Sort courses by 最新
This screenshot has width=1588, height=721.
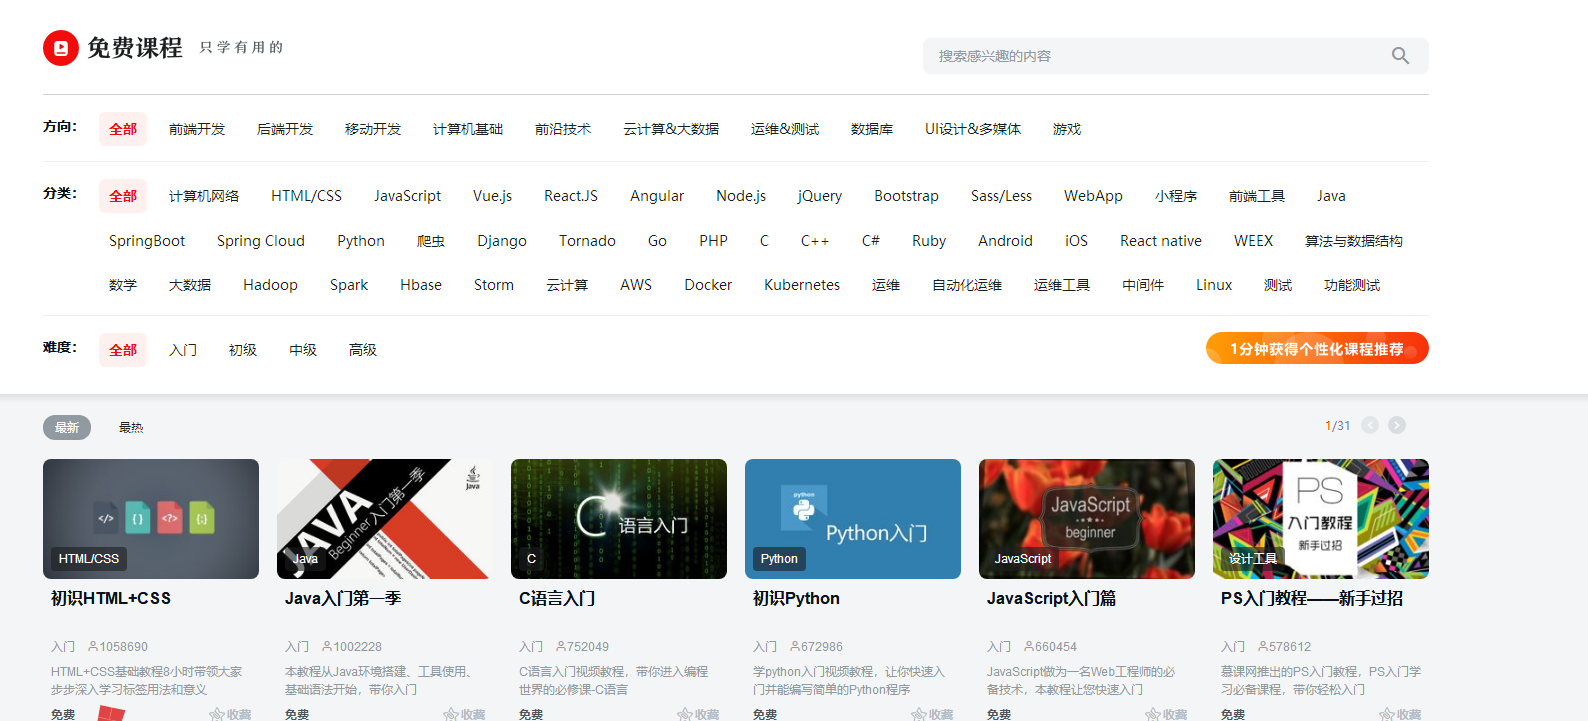[67, 427]
